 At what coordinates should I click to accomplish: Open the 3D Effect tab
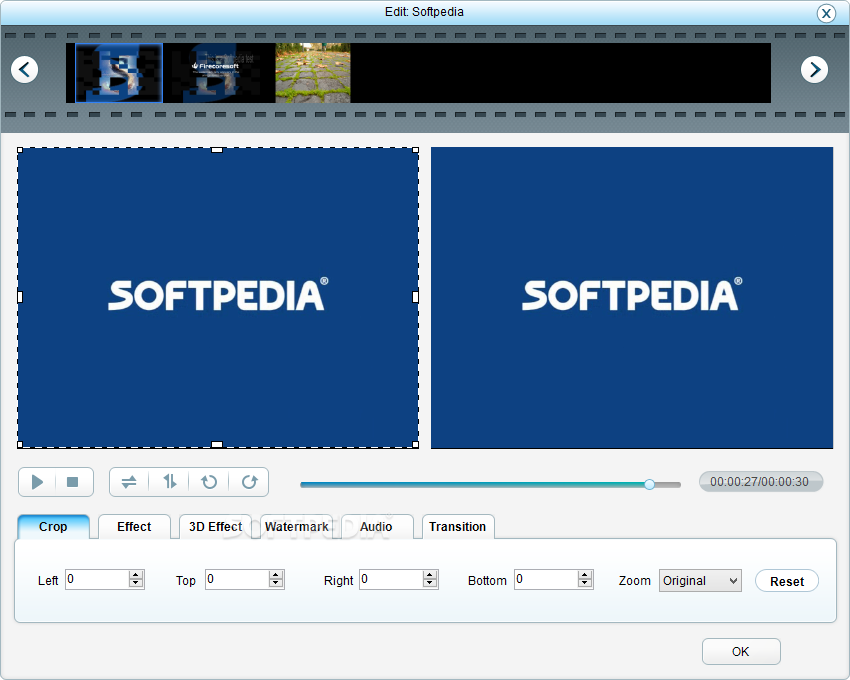tap(215, 527)
